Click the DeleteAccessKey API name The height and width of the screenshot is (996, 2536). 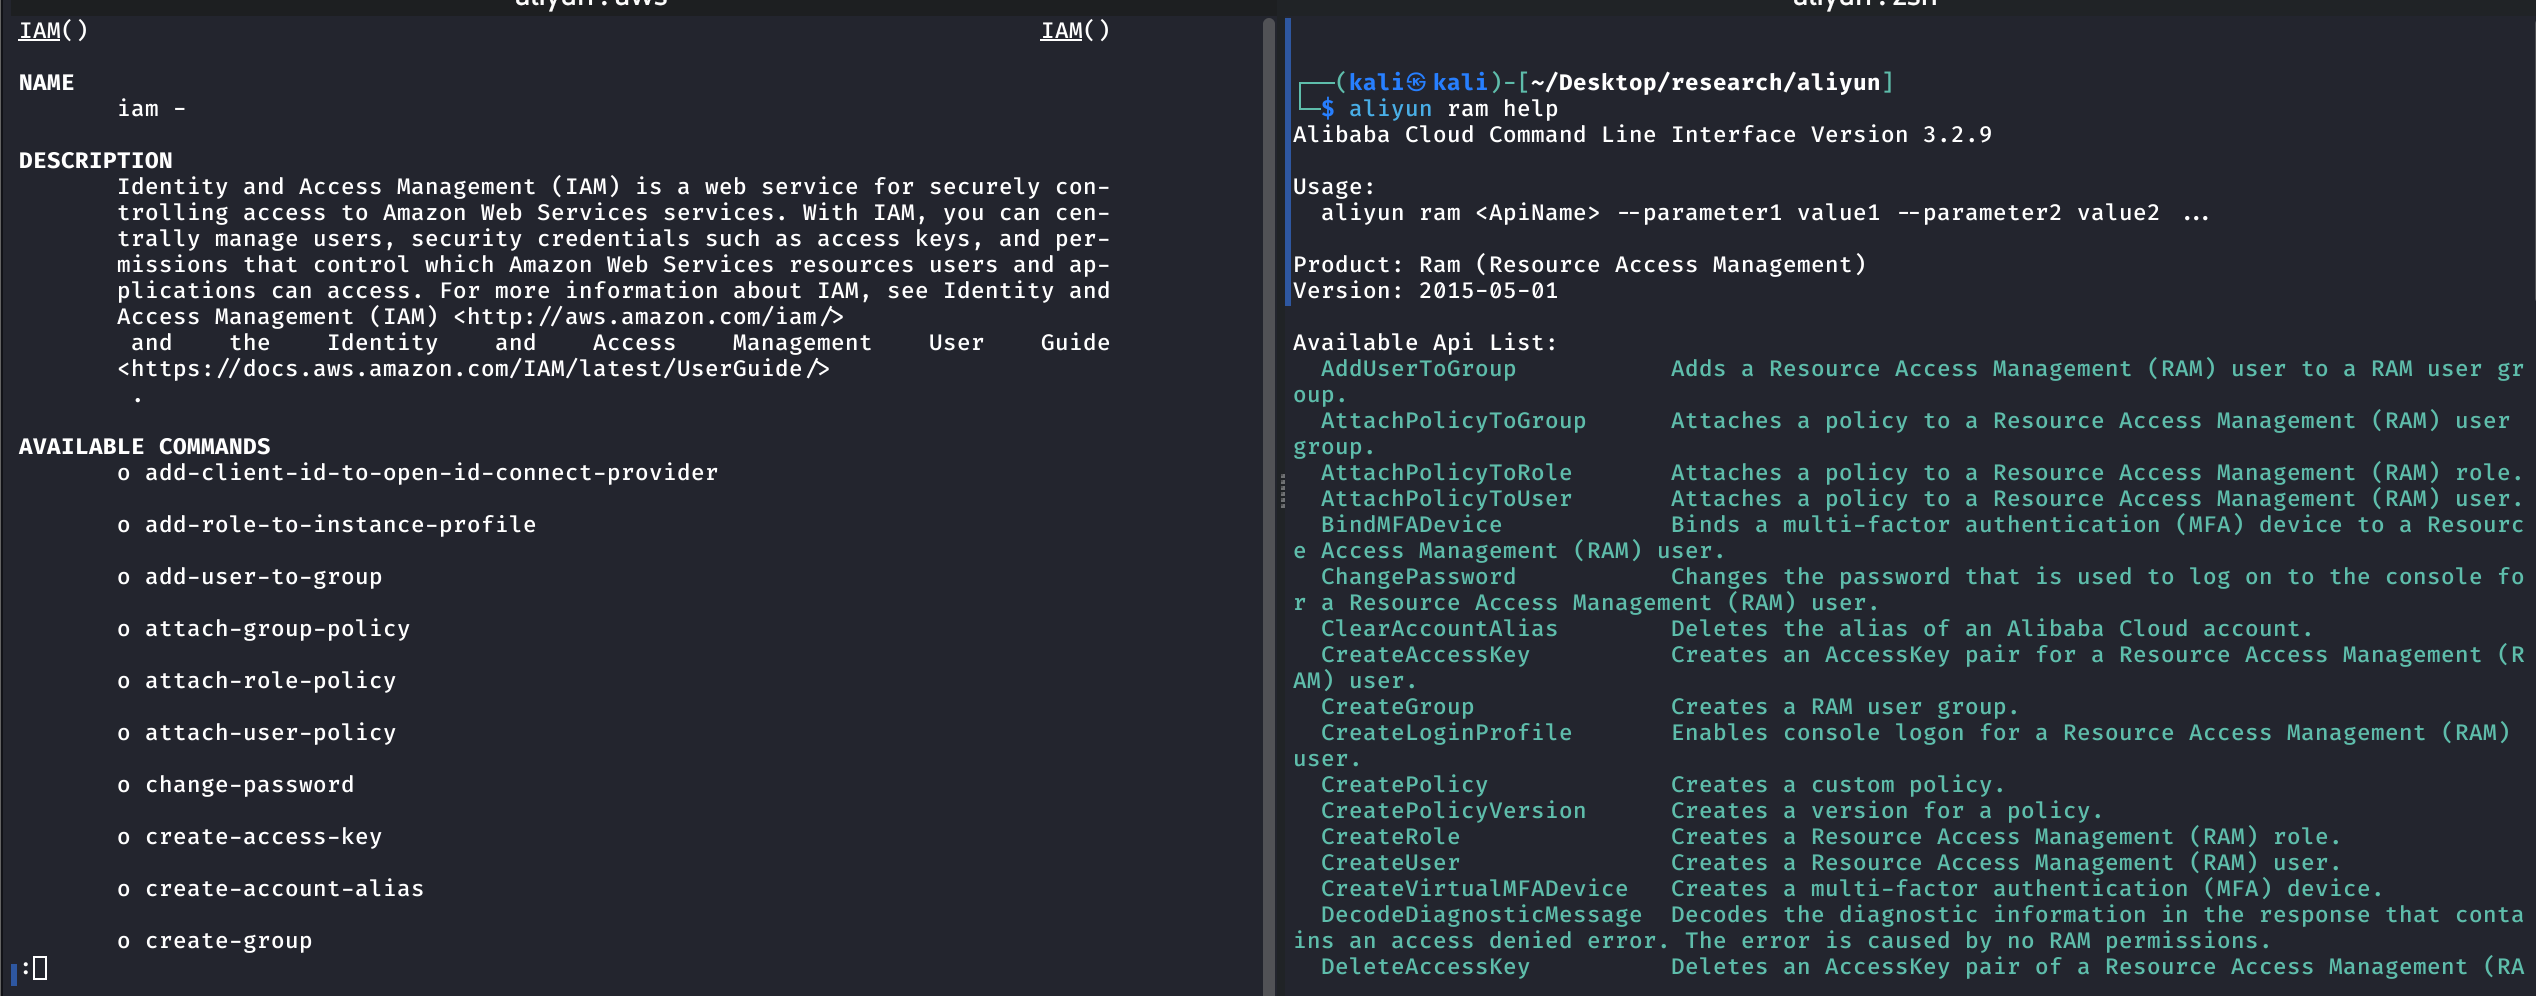pyautogui.click(x=1424, y=967)
